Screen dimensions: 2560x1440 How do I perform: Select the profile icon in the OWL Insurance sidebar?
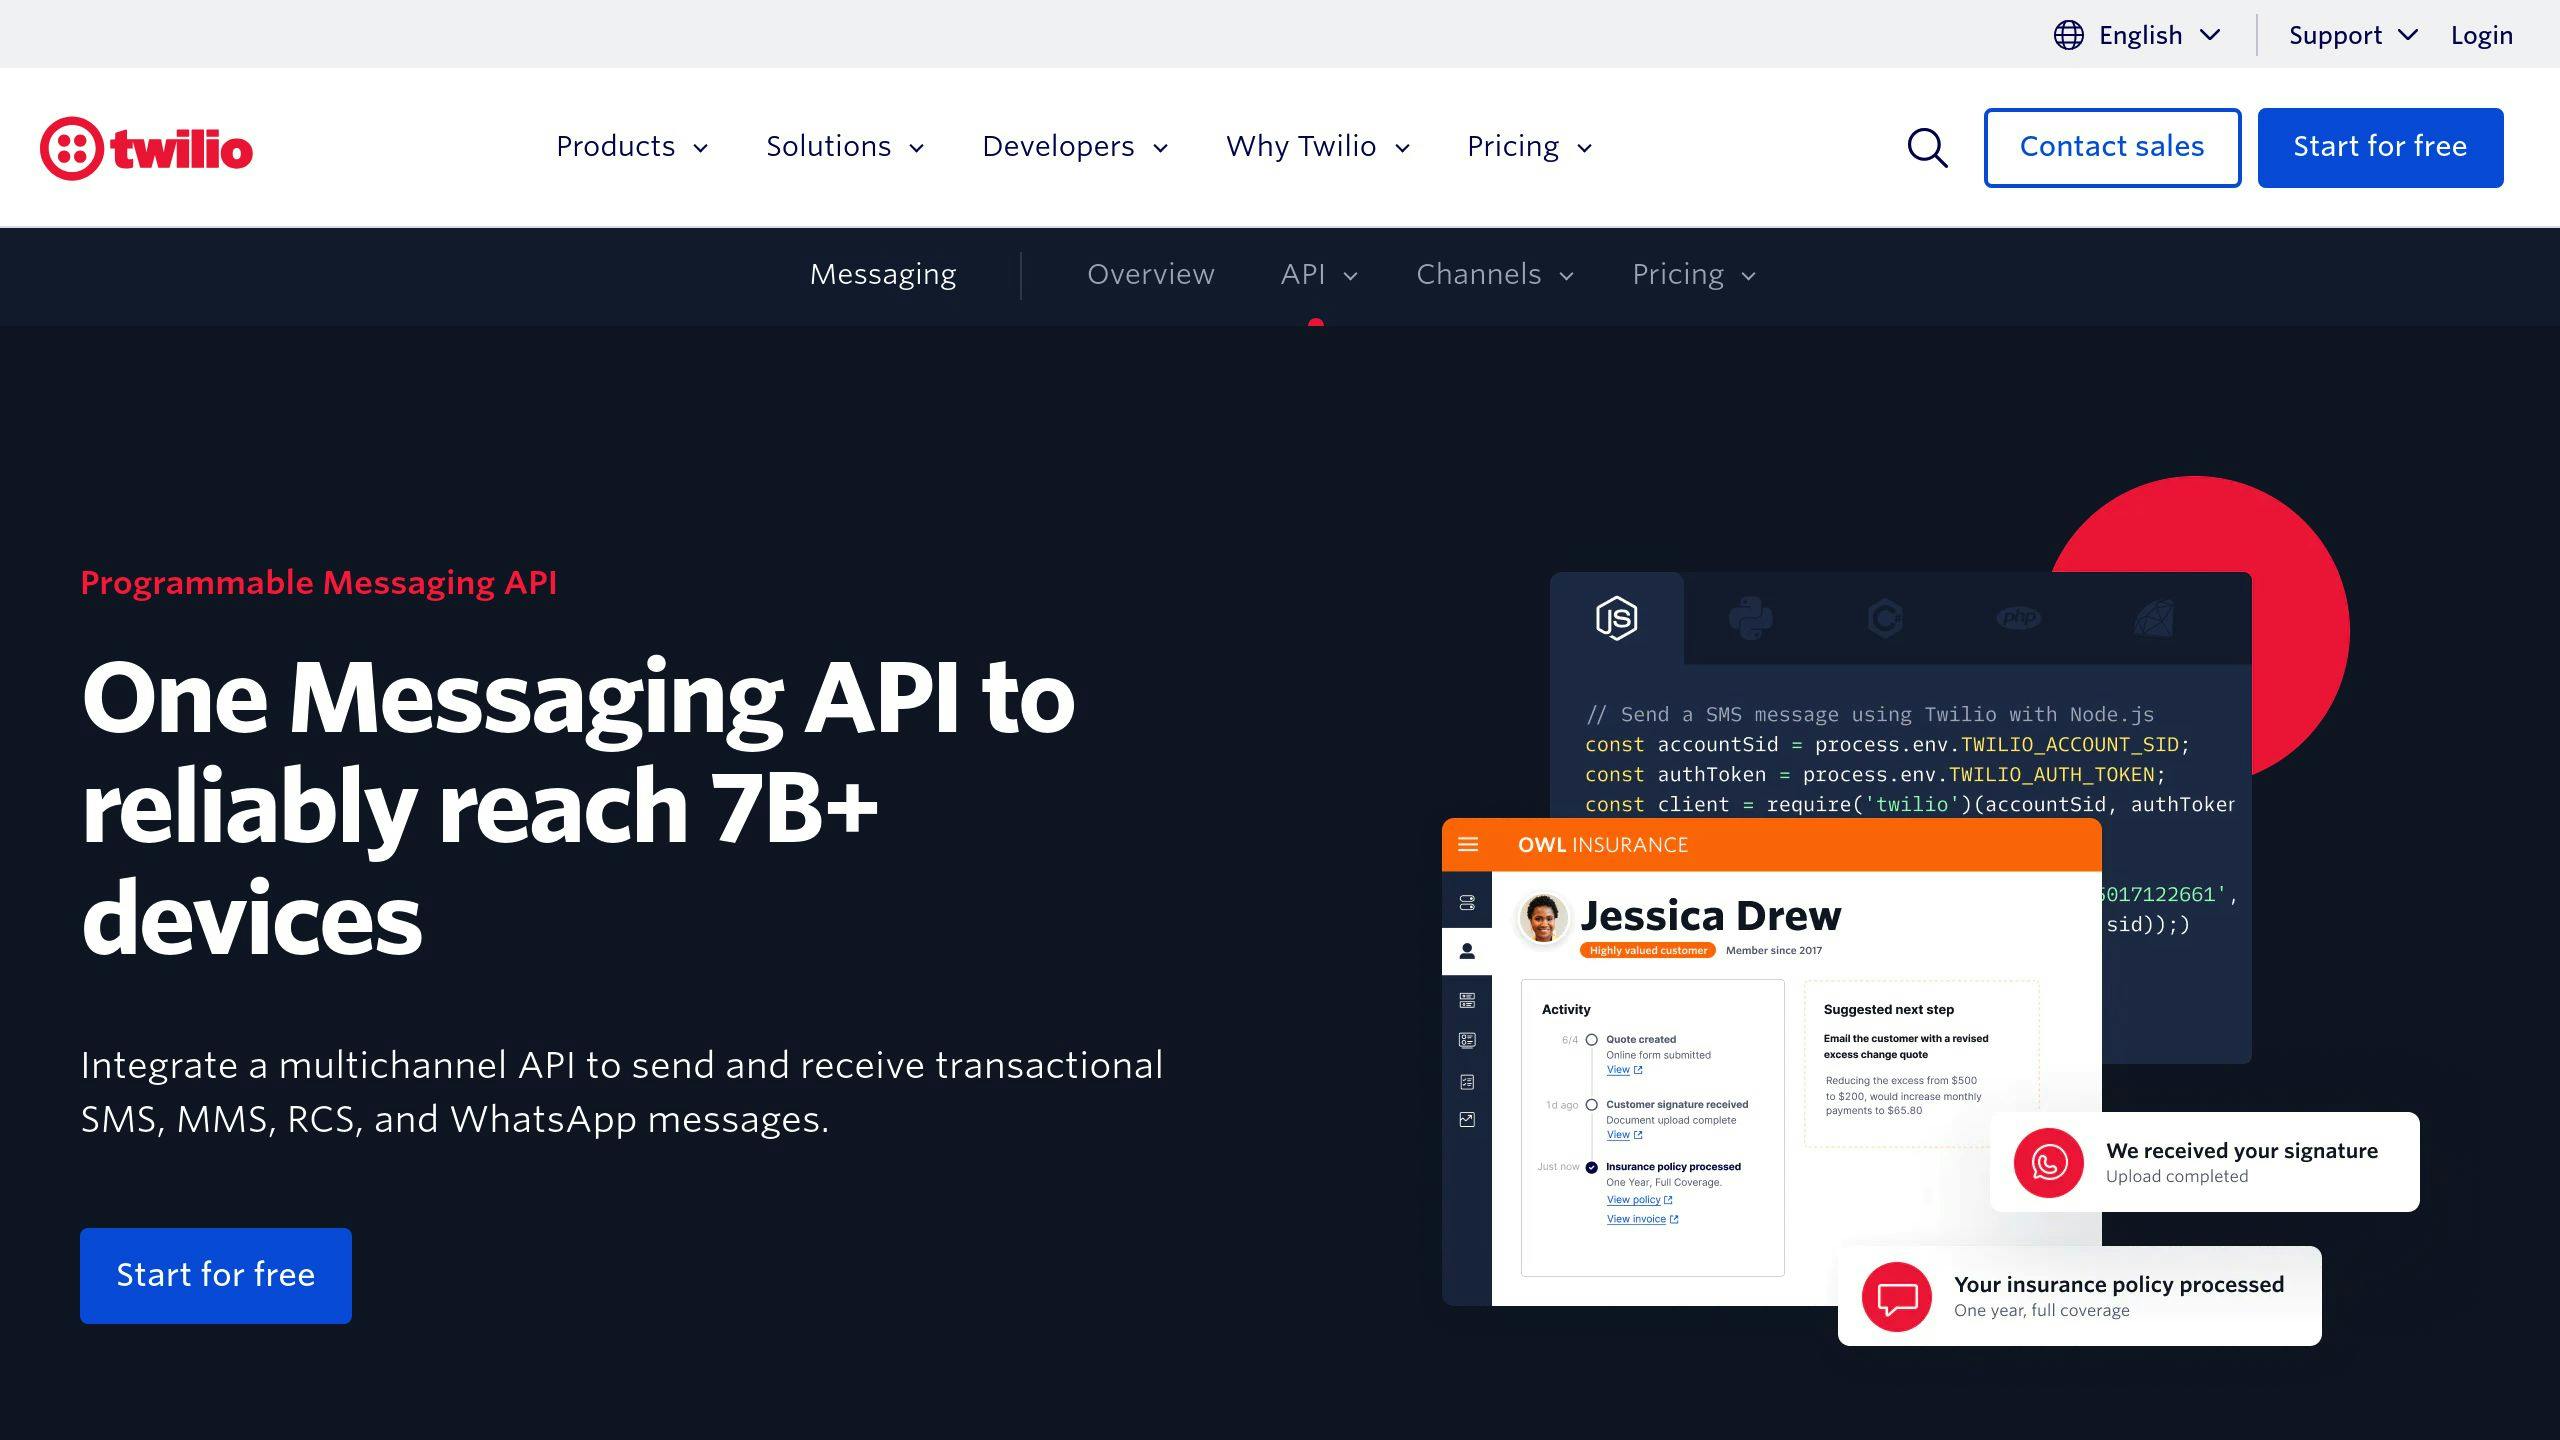[1467, 951]
